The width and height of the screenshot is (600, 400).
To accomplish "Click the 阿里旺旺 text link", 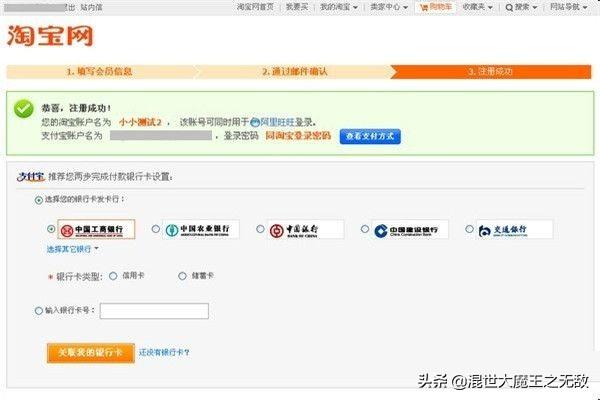I will pyautogui.click(x=277, y=122).
